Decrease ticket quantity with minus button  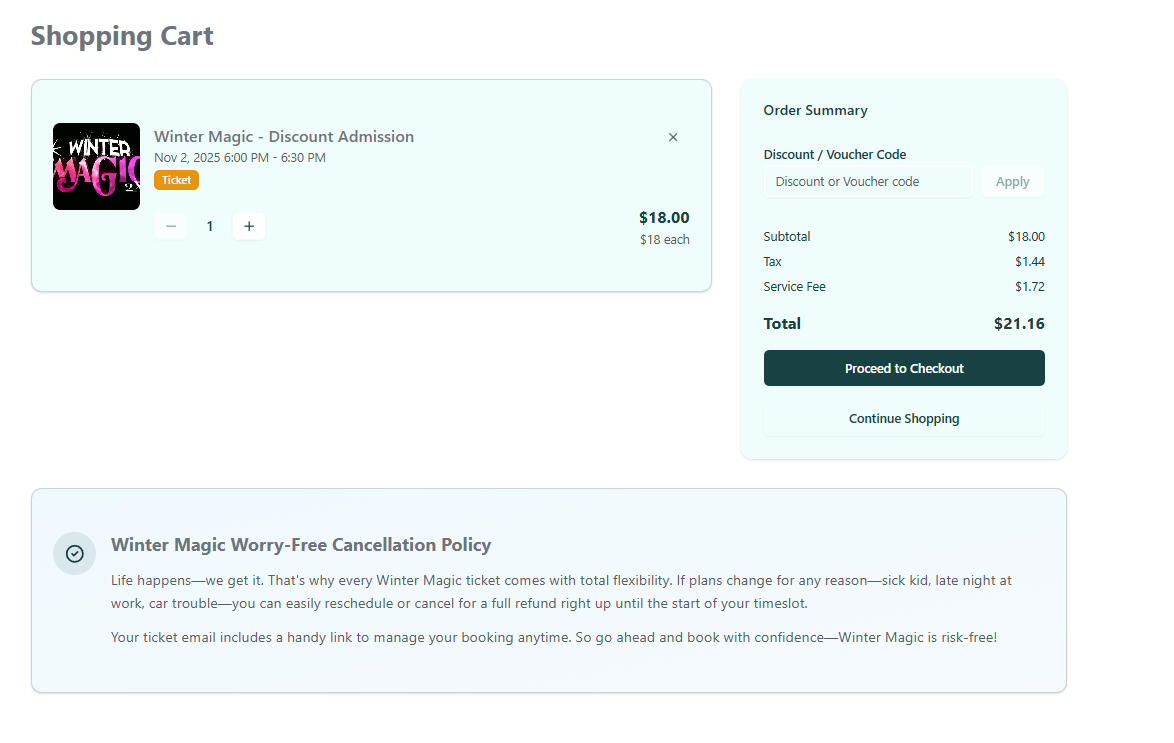171,226
